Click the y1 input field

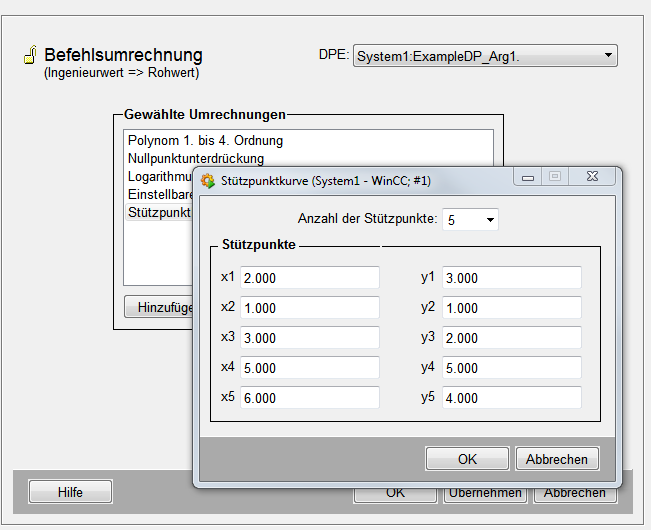(x=511, y=278)
